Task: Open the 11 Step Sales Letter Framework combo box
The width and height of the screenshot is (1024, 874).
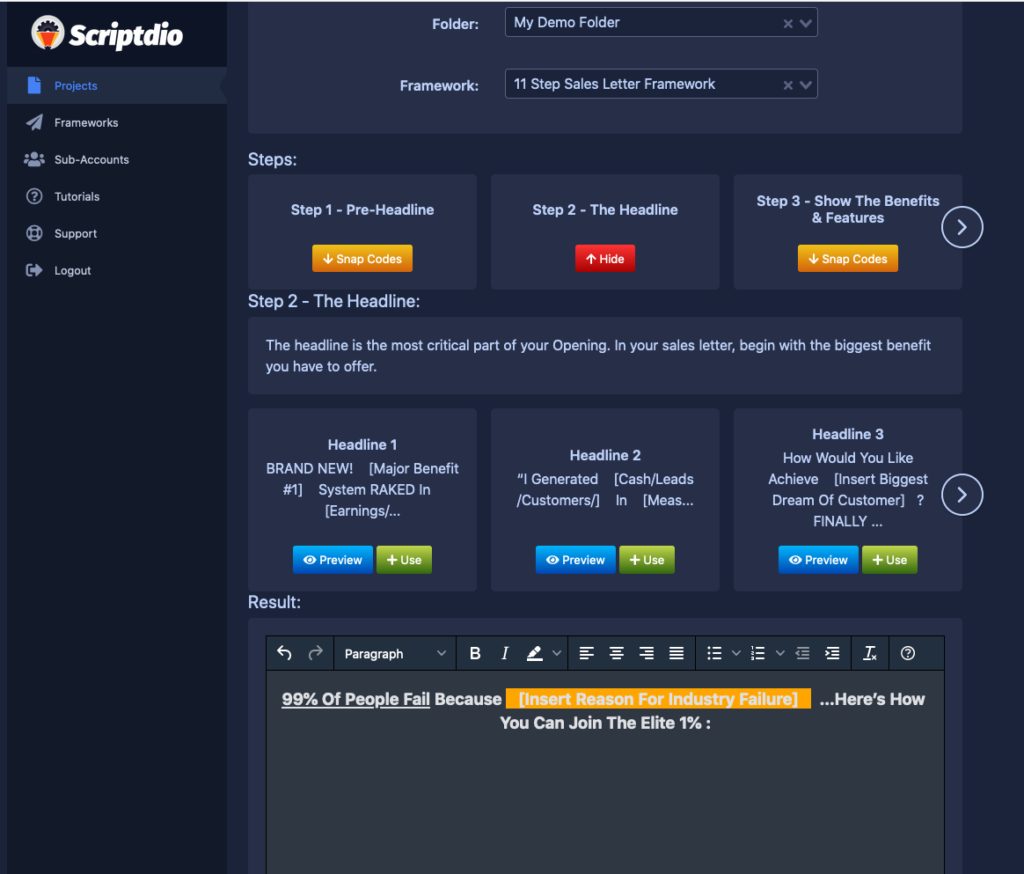Action: click(661, 84)
